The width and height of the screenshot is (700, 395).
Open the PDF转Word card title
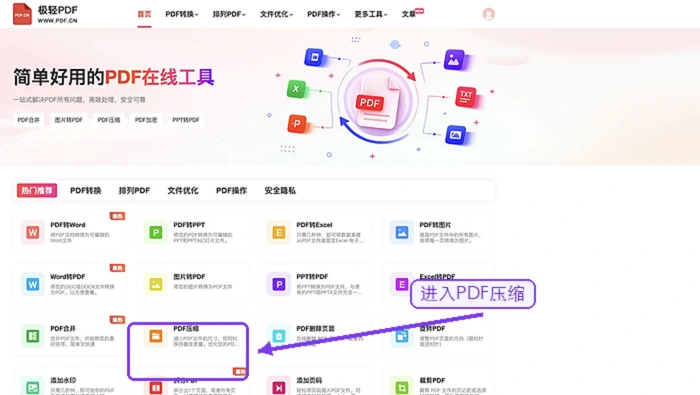click(68, 225)
